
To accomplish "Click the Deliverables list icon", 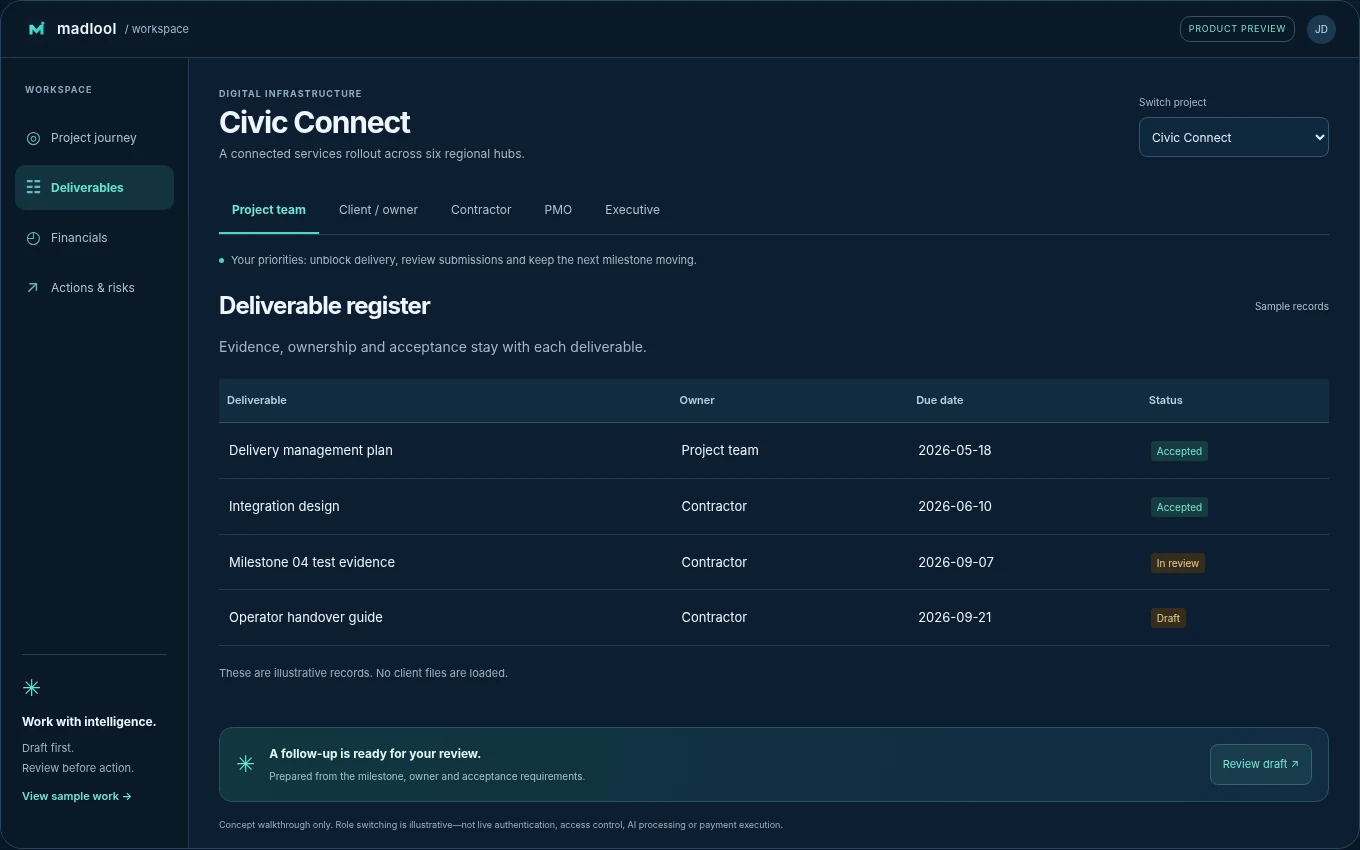I will [x=33, y=188].
